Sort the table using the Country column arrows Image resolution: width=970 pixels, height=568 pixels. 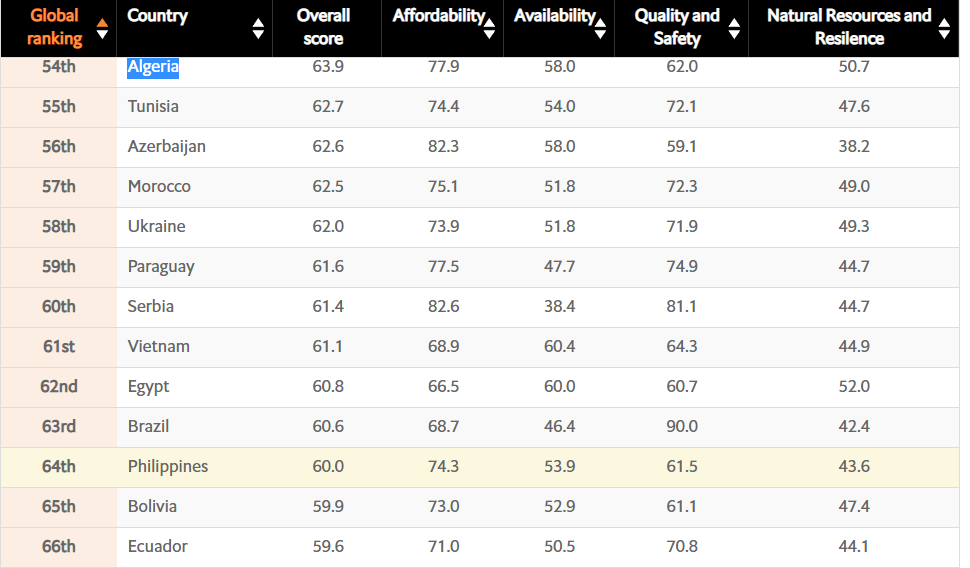[259, 28]
